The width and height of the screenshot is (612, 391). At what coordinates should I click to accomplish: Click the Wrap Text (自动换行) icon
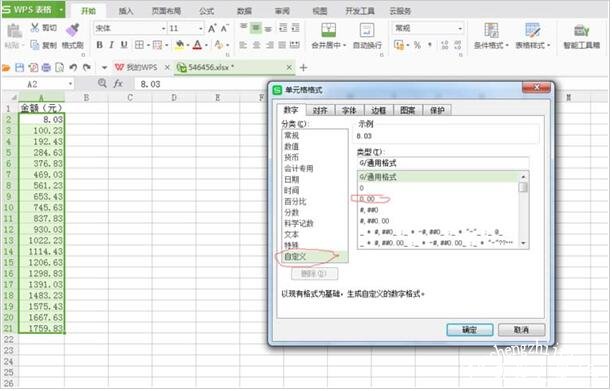tap(367, 30)
